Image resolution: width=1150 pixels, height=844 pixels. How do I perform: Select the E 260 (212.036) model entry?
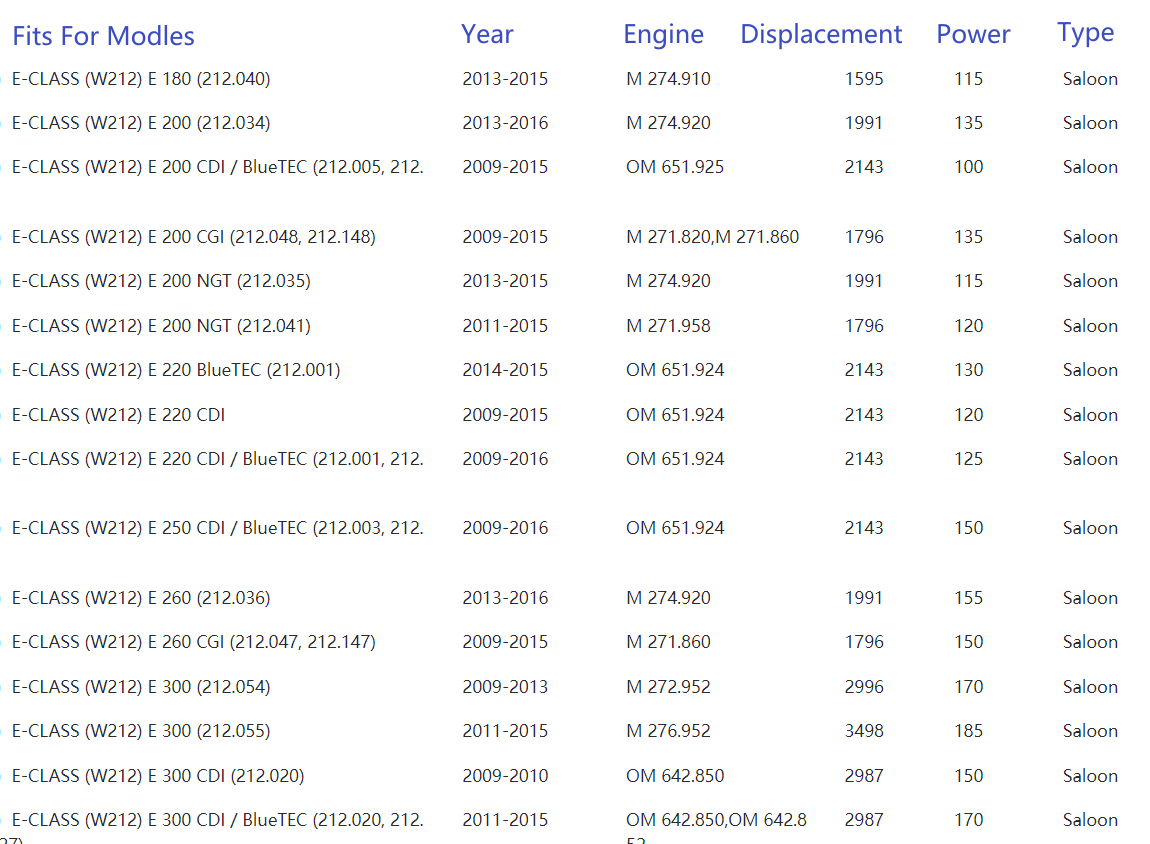(x=141, y=598)
